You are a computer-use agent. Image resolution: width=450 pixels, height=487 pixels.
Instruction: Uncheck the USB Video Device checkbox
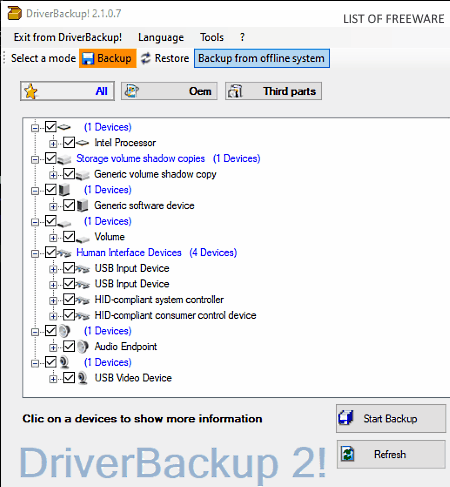coord(69,378)
